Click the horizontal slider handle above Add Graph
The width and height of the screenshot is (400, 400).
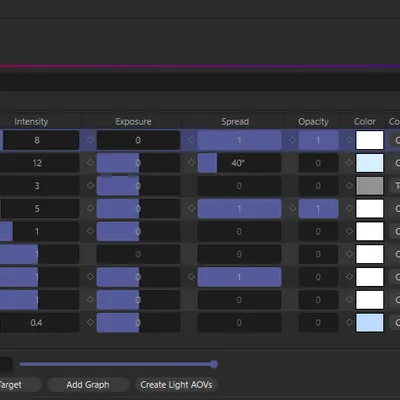tap(214, 364)
